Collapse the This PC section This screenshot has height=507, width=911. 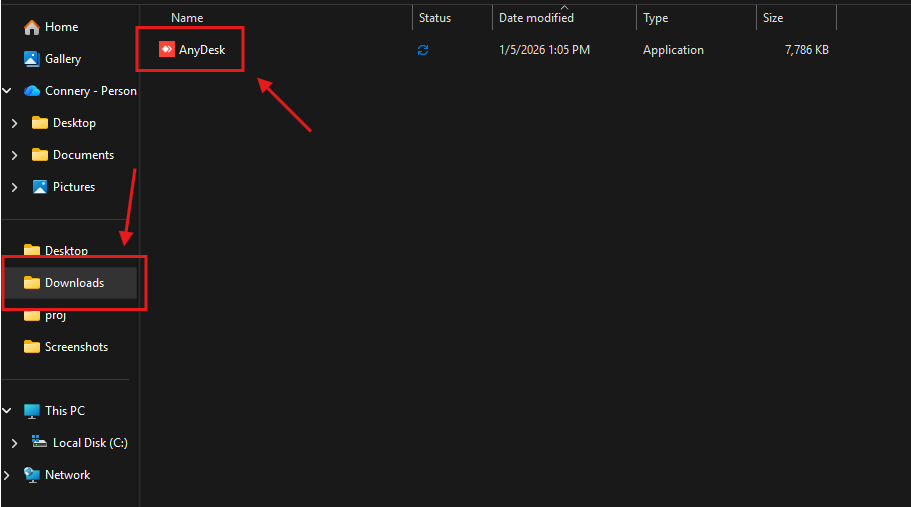(x=7, y=411)
